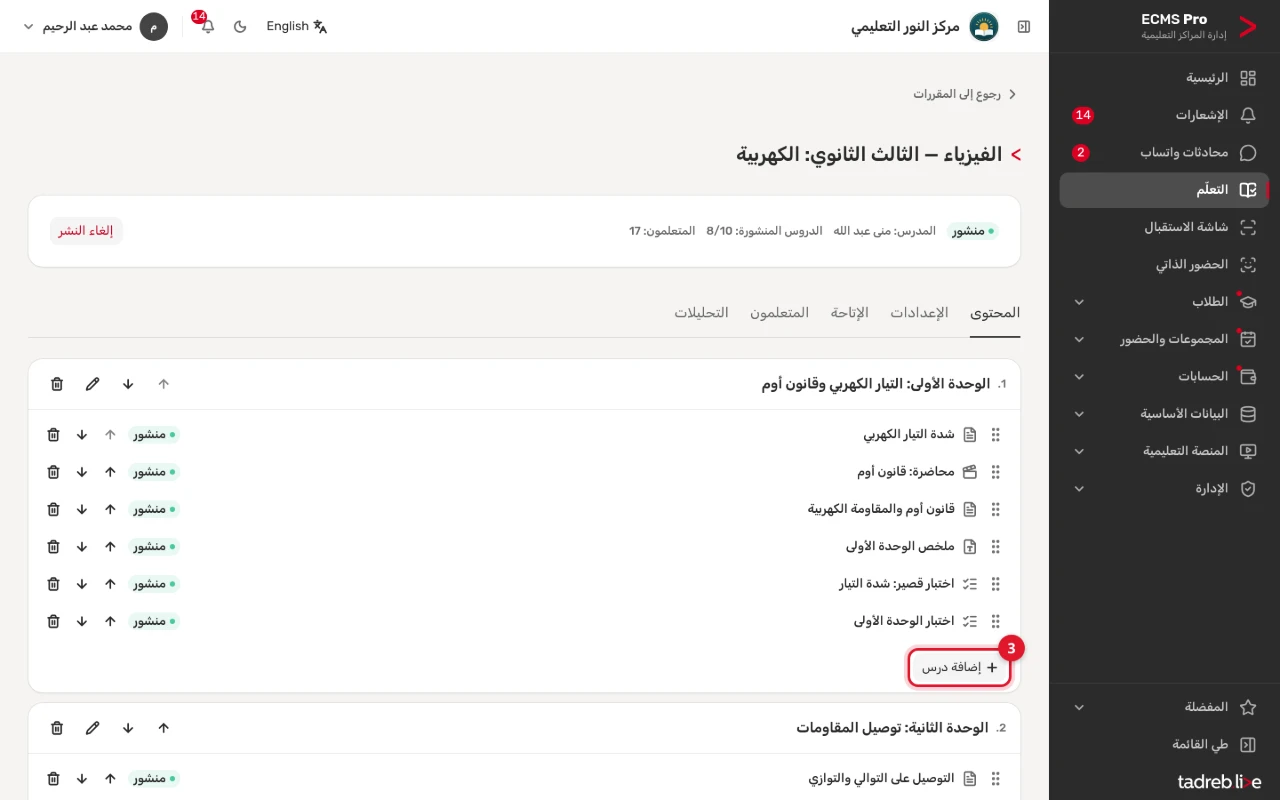Grab drag handle of اختبار قصير: شدة التيار
Screen dimensions: 1280x800
coord(995,584)
